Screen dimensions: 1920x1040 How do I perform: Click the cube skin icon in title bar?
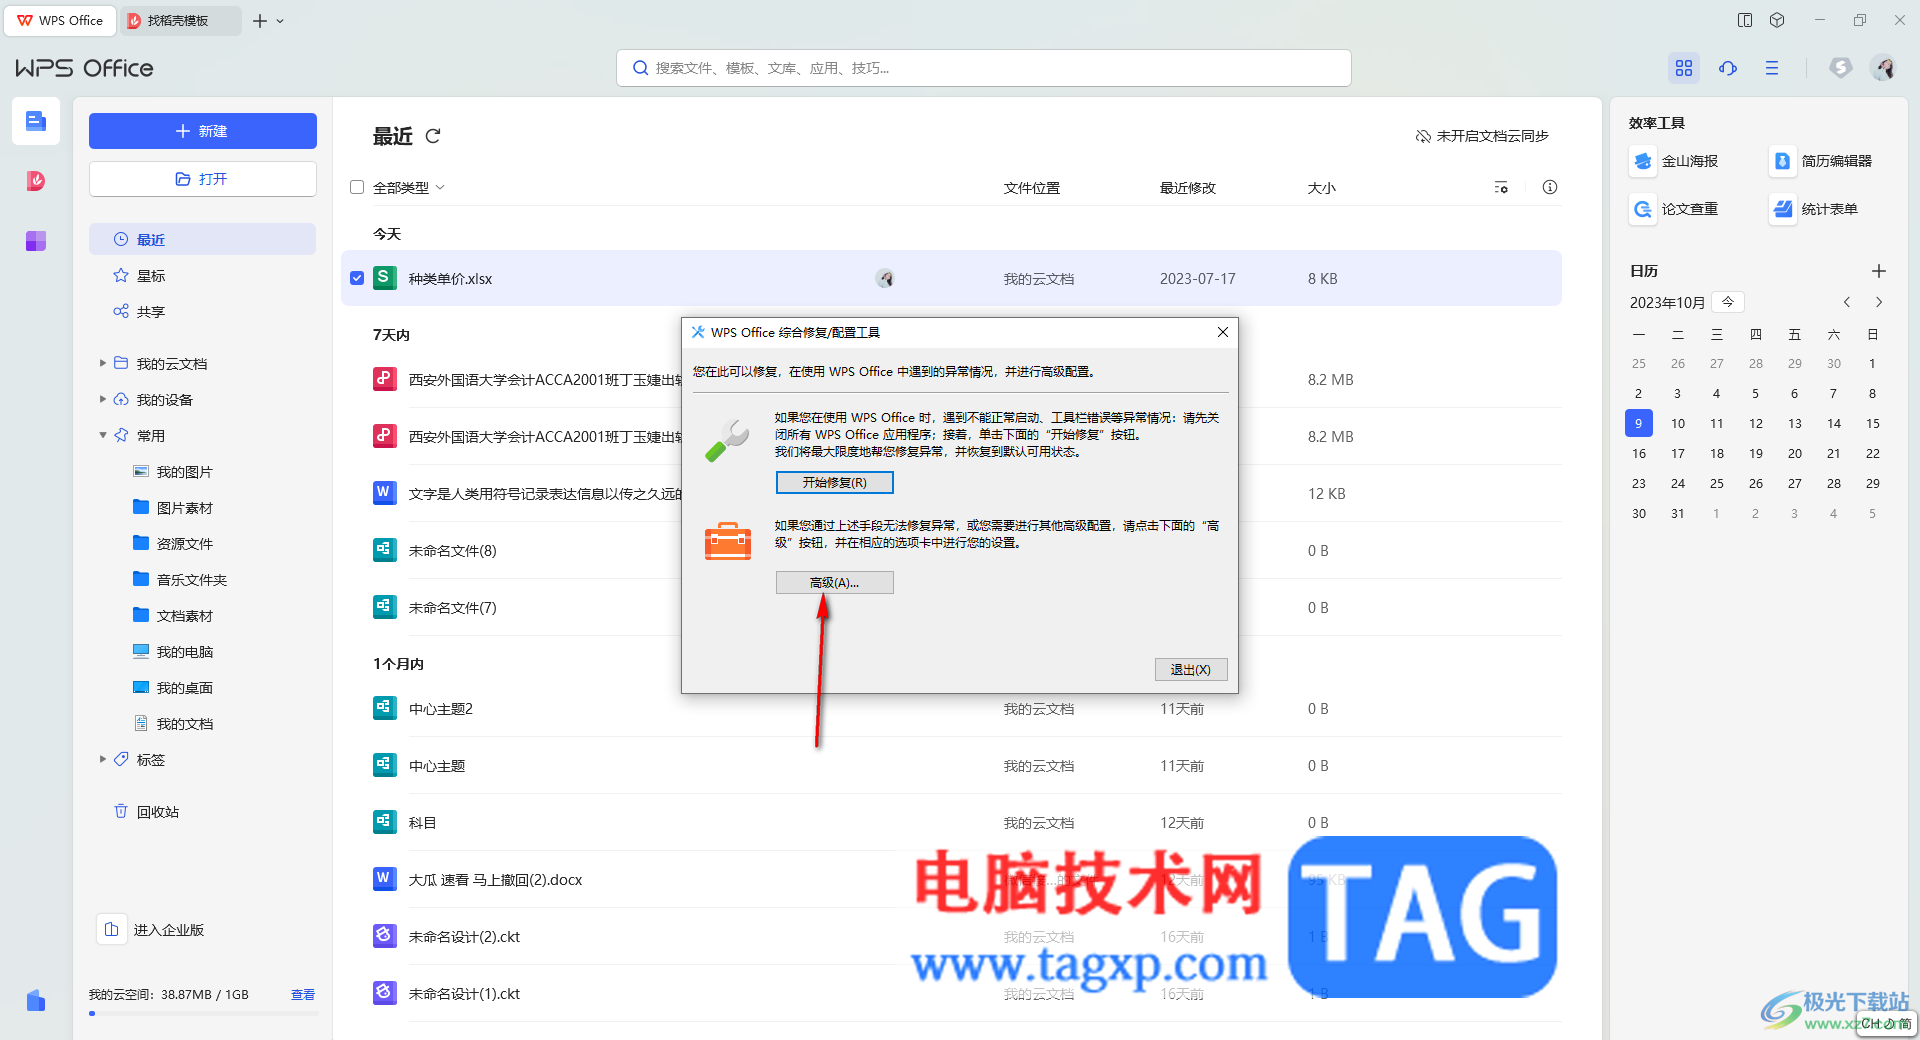(1777, 20)
